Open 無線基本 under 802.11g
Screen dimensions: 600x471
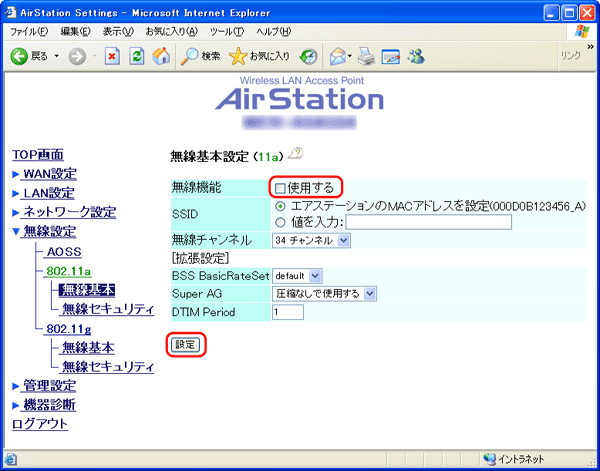pos(88,348)
